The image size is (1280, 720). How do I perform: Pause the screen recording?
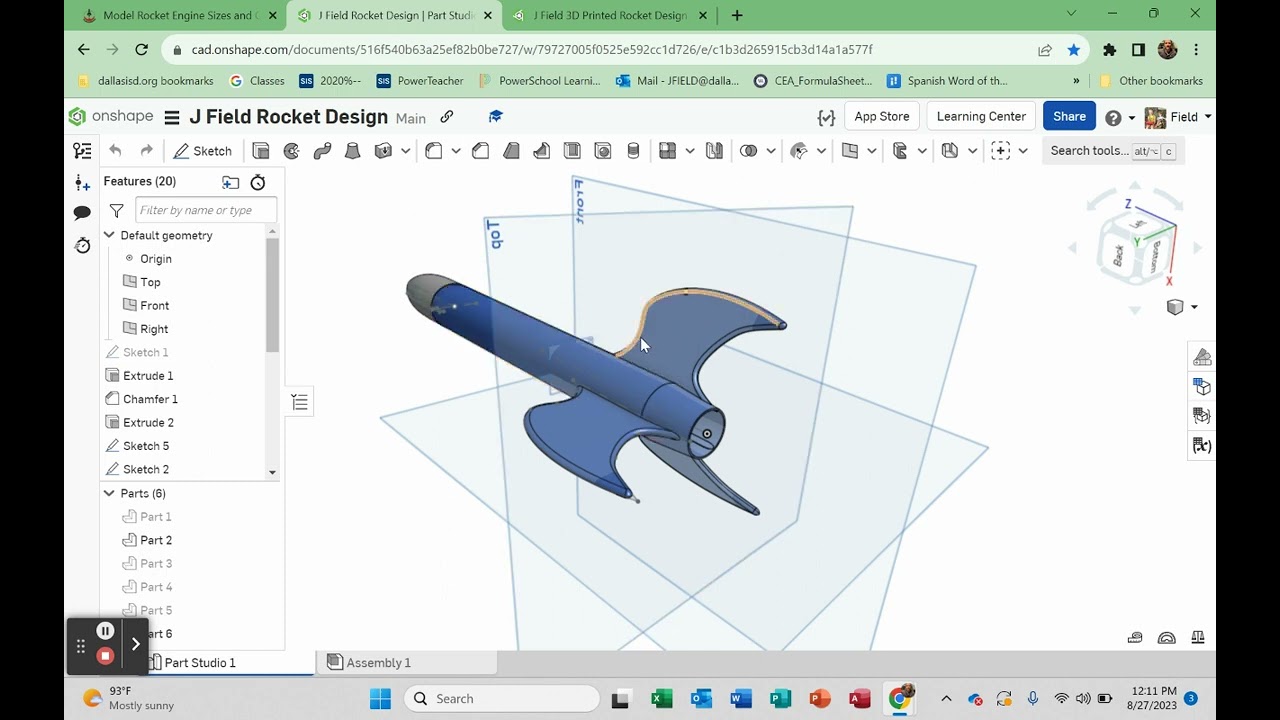point(105,631)
